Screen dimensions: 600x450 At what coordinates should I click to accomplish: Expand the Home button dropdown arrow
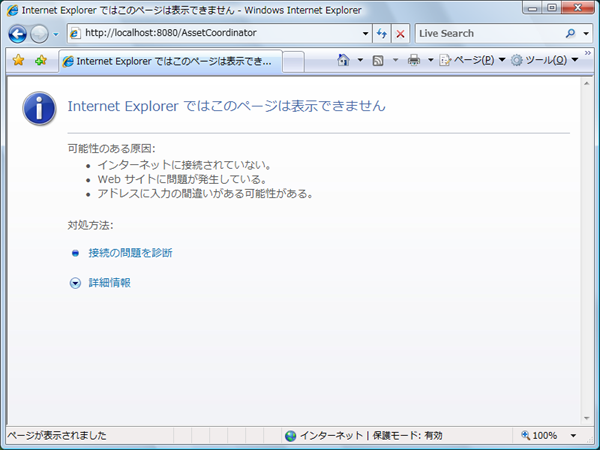click(x=360, y=60)
